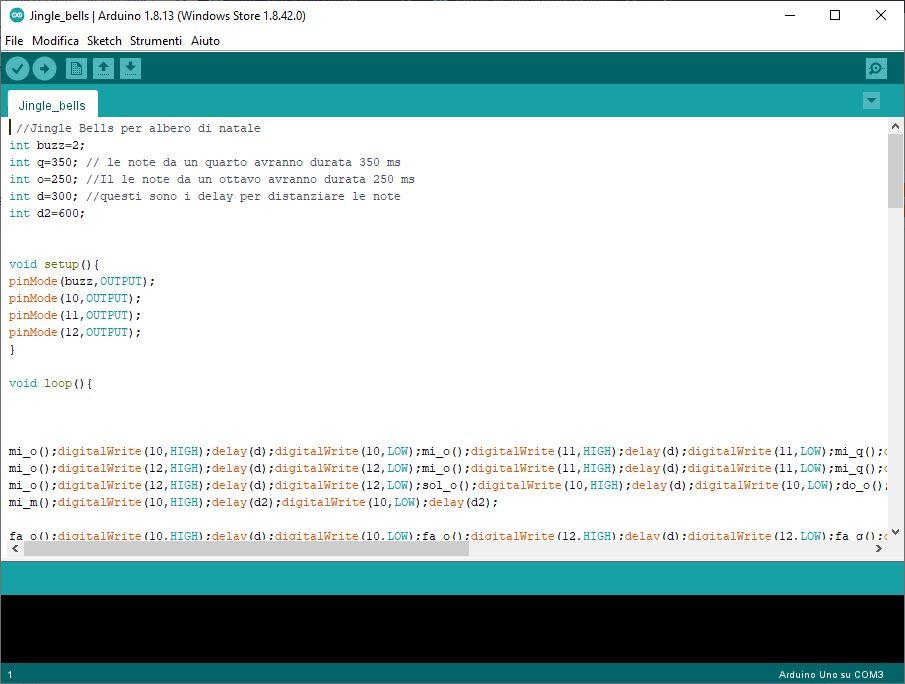Click the Arduino logo in the title bar
The width and height of the screenshot is (905, 684).
(17, 16)
